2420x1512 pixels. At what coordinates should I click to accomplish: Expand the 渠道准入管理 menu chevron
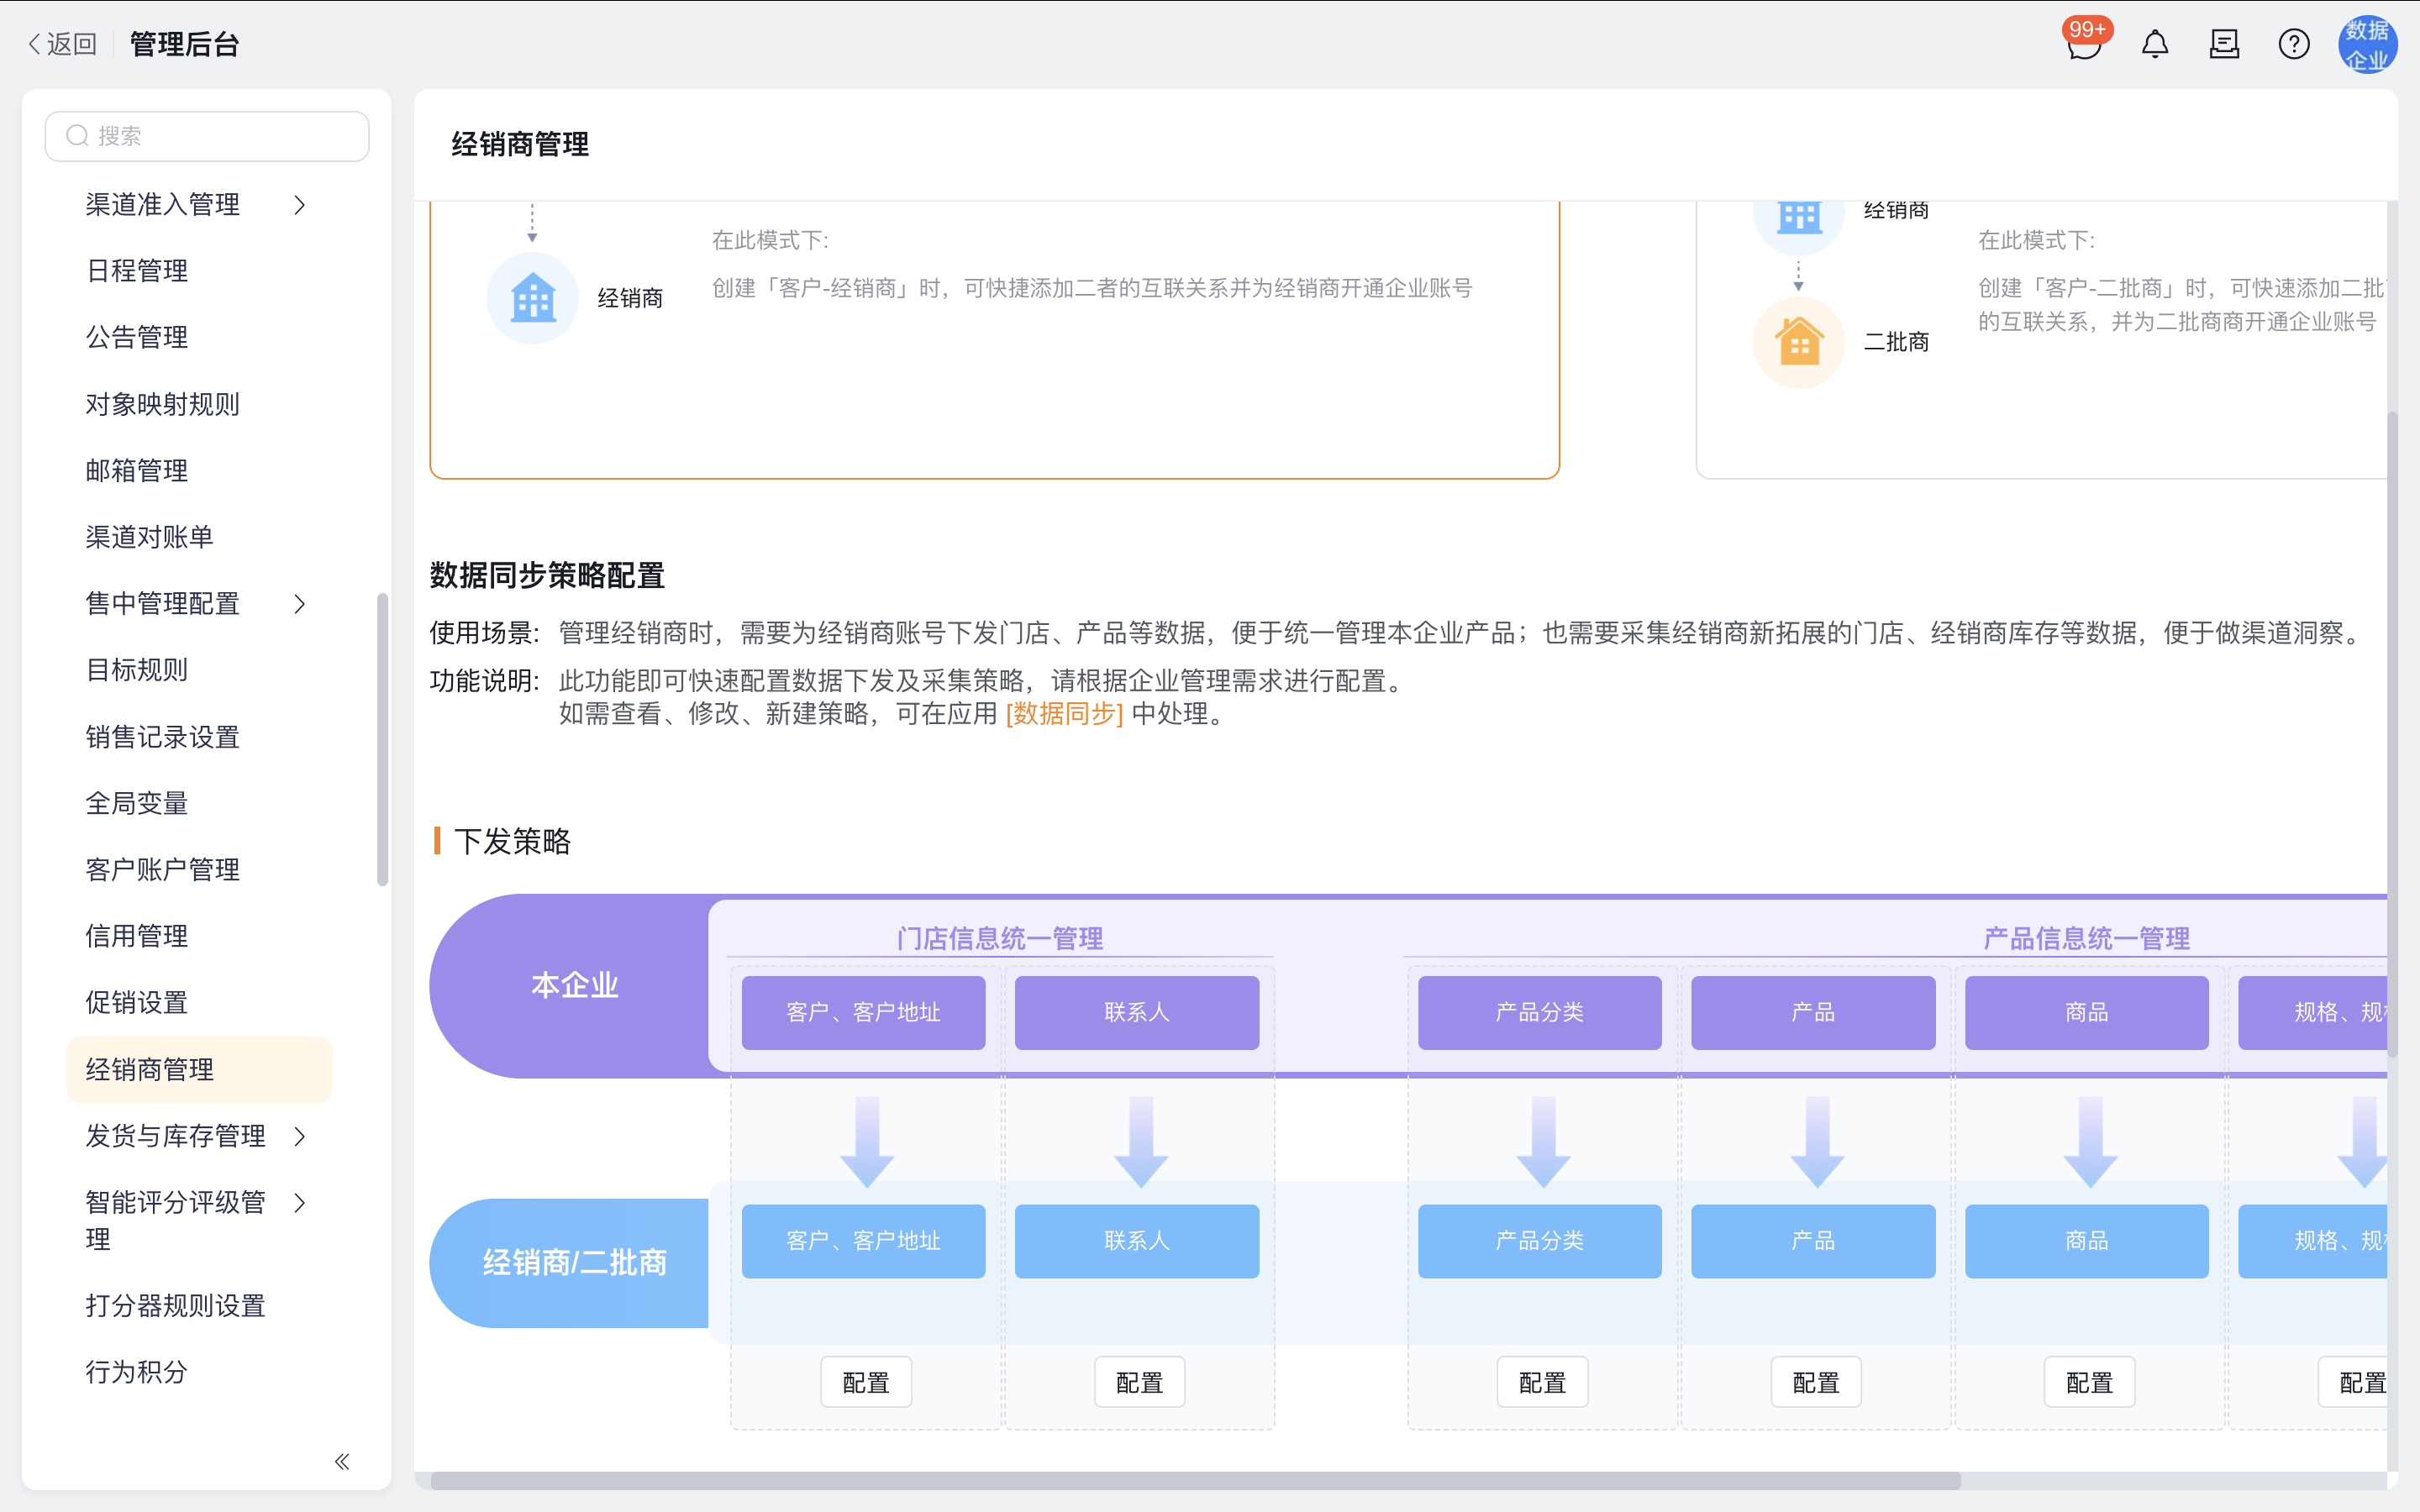299,205
